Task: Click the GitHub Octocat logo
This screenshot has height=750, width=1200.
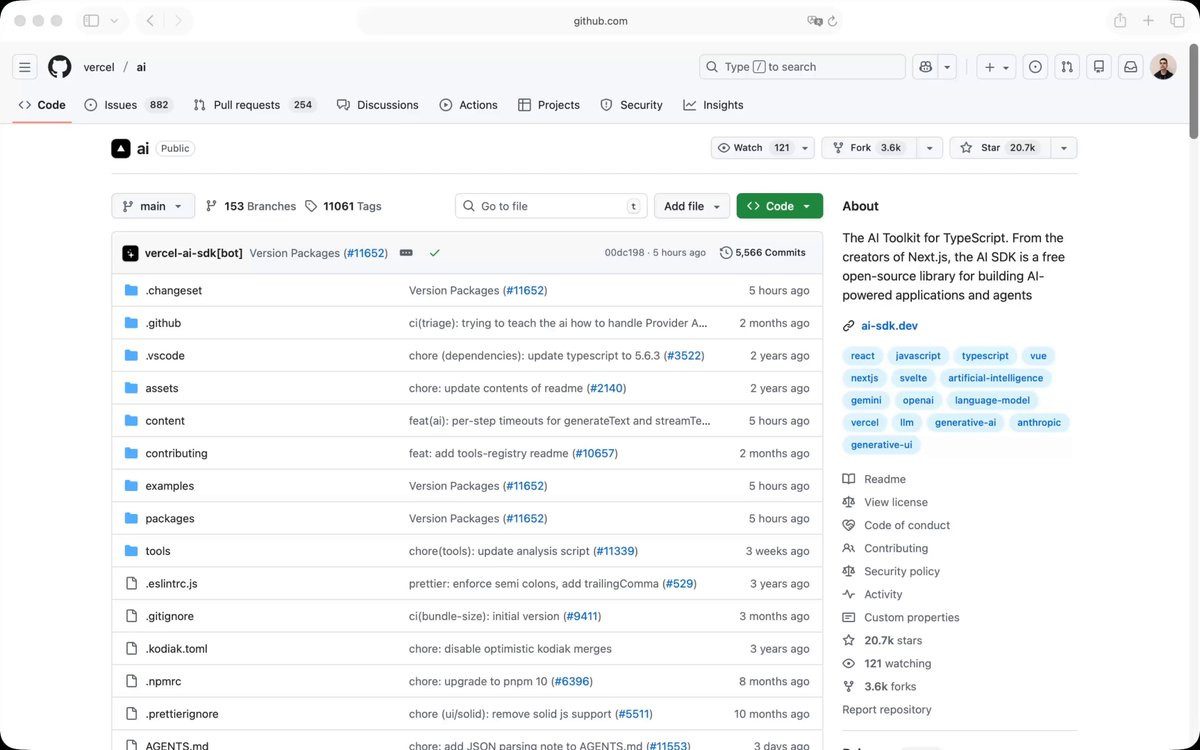Action: click(x=60, y=67)
